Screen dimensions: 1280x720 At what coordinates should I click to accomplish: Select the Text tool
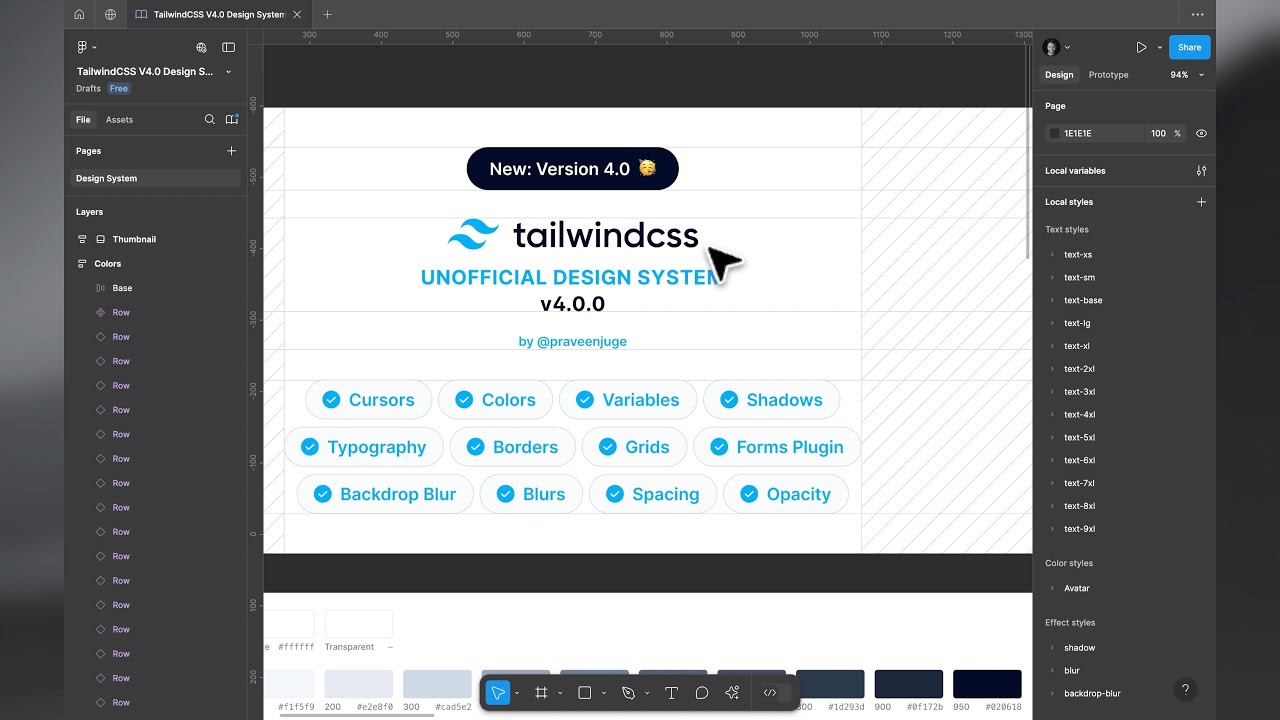coord(671,692)
